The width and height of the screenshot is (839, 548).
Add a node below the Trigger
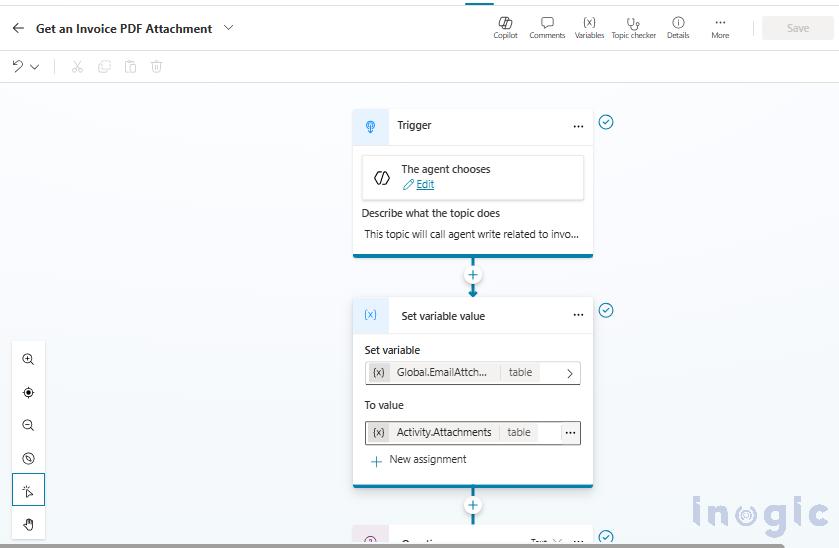tap(472, 275)
